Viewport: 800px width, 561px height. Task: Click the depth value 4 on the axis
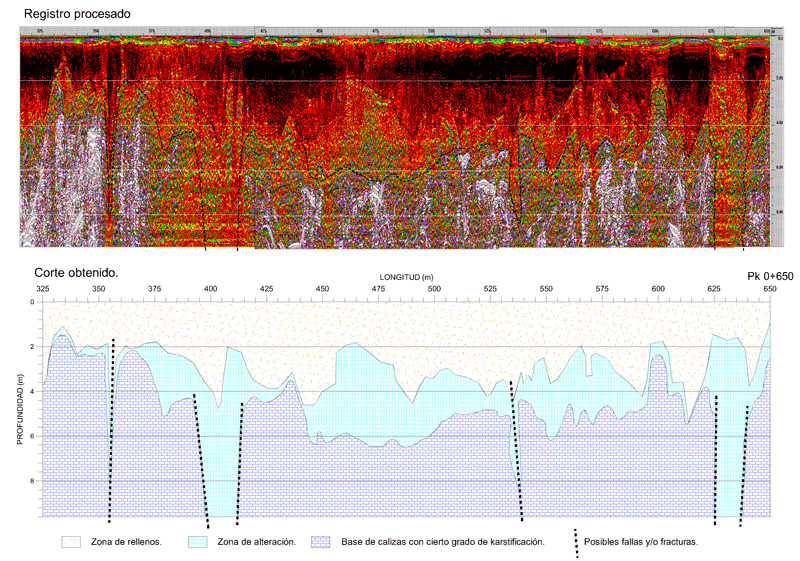click(x=32, y=392)
